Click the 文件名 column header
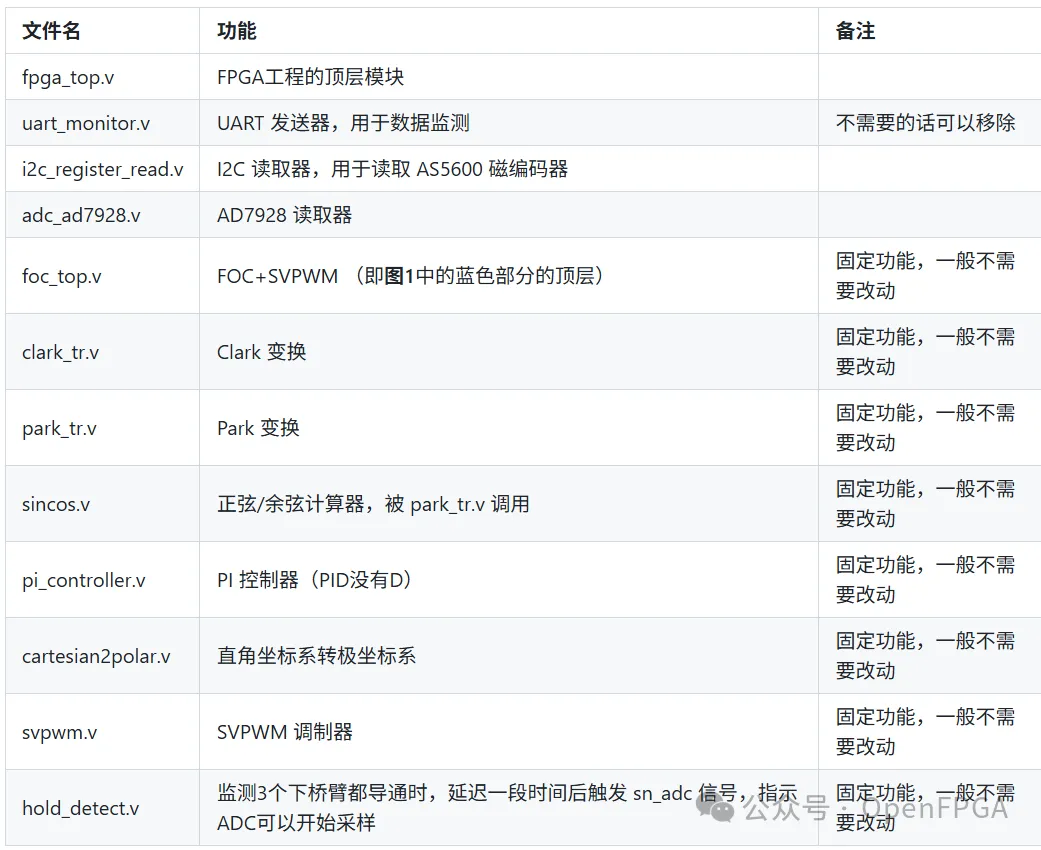The width and height of the screenshot is (1041, 850). click(50, 31)
